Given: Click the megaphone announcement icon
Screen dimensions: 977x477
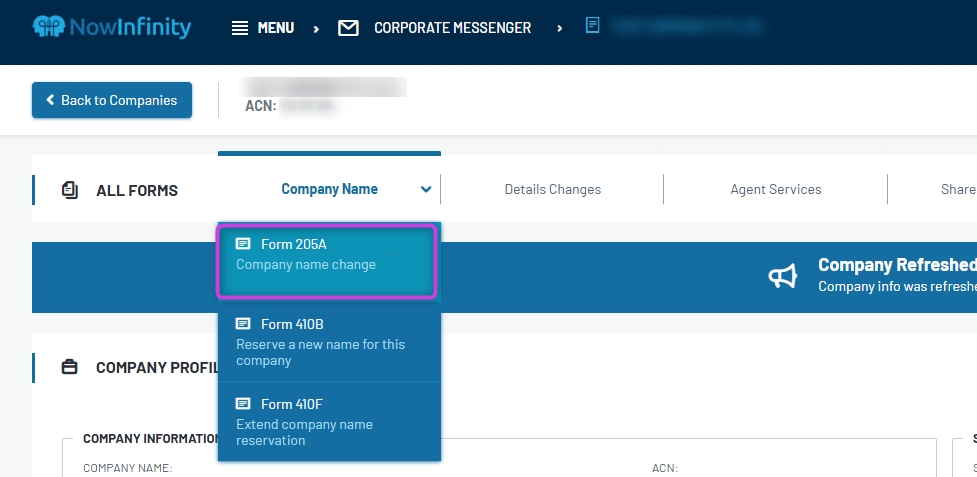Looking at the screenshot, I should tap(783, 276).
